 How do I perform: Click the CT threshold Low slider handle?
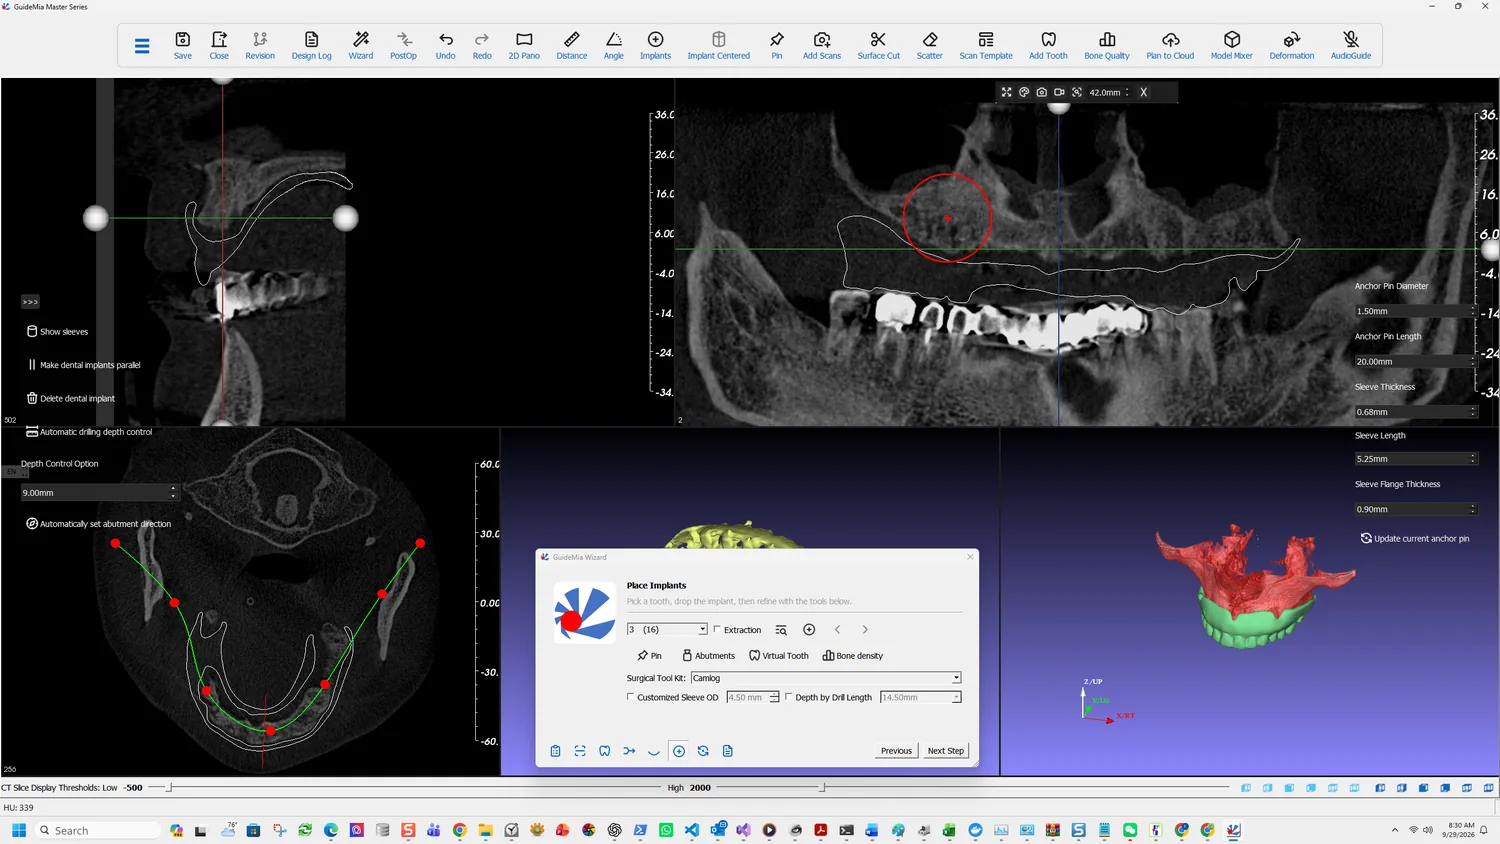click(169, 788)
